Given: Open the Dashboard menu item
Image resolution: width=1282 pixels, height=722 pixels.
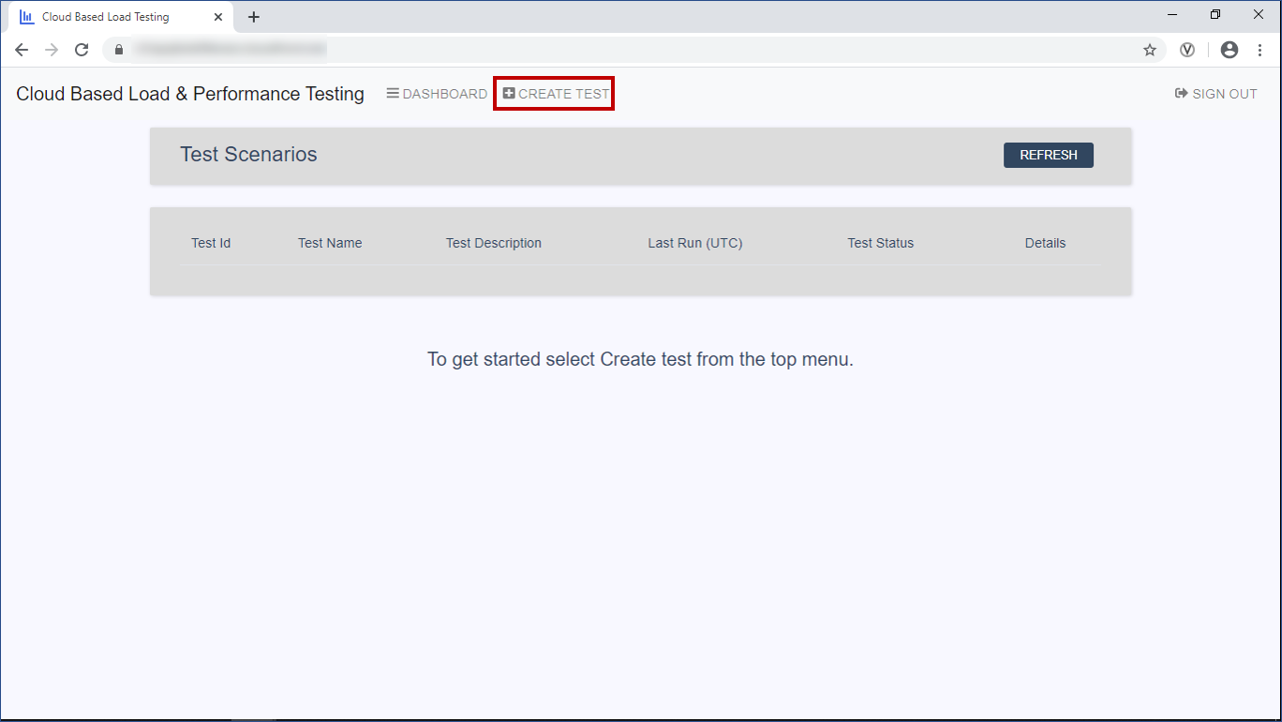Looking at the screenshot, I should (x=437, y=94).
